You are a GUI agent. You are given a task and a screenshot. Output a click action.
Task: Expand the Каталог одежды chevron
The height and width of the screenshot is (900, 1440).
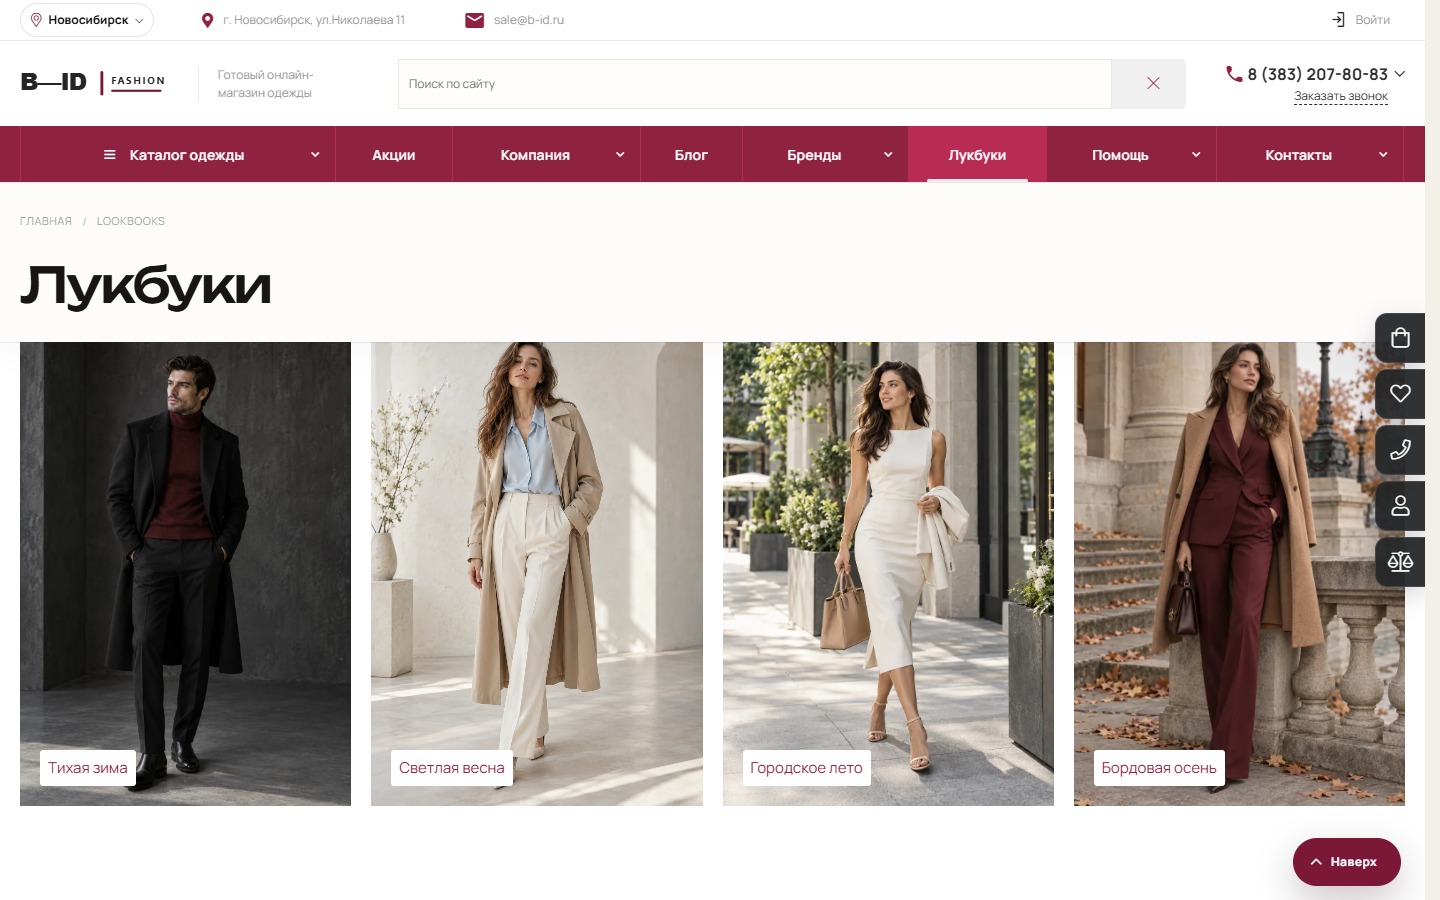[315, 155]
